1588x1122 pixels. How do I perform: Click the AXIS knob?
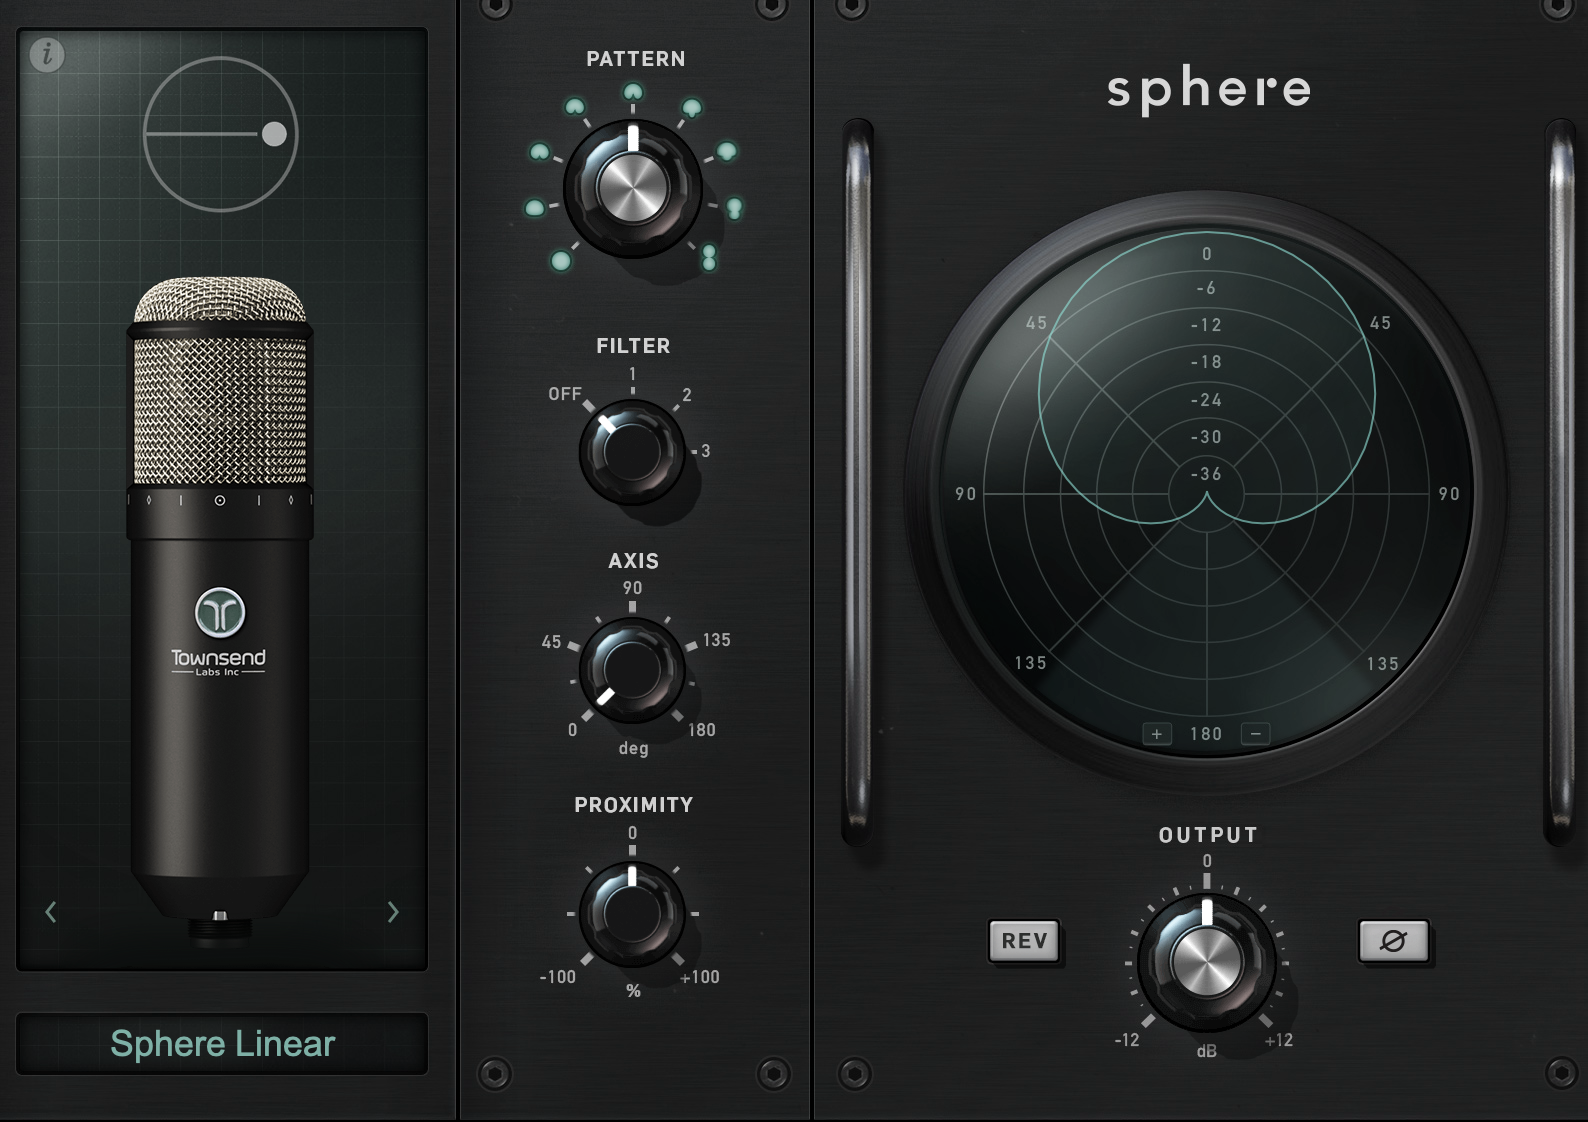pos(631,669)
